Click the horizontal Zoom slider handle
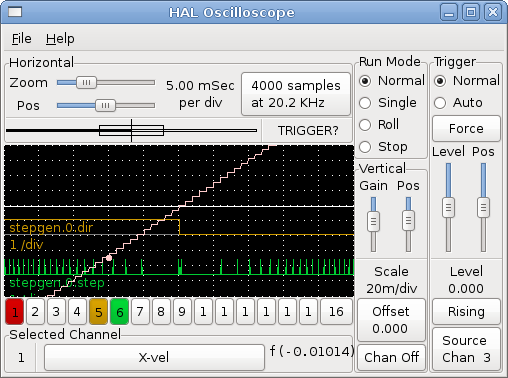The height and width of the screenshot is (378, 508). [x=86, y=83]
